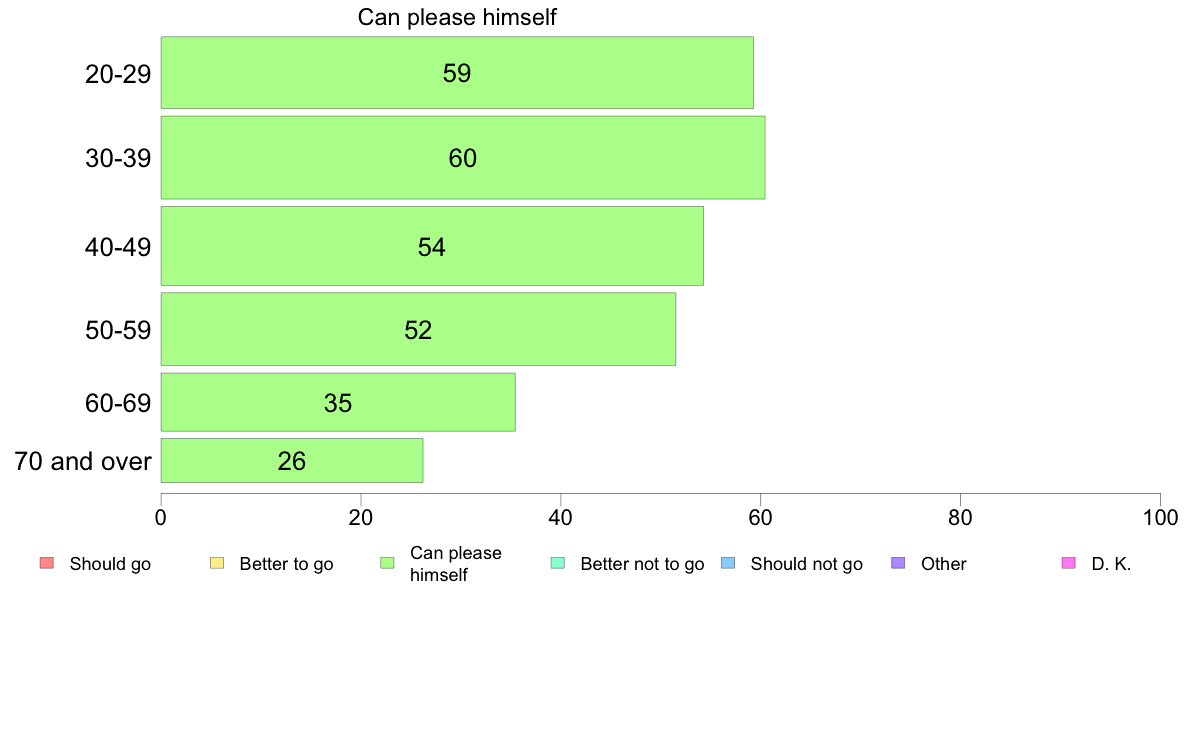The image size is (1188, 736).
Task: Click the red Should go legend swatch
Action: [x=47, y=563]
